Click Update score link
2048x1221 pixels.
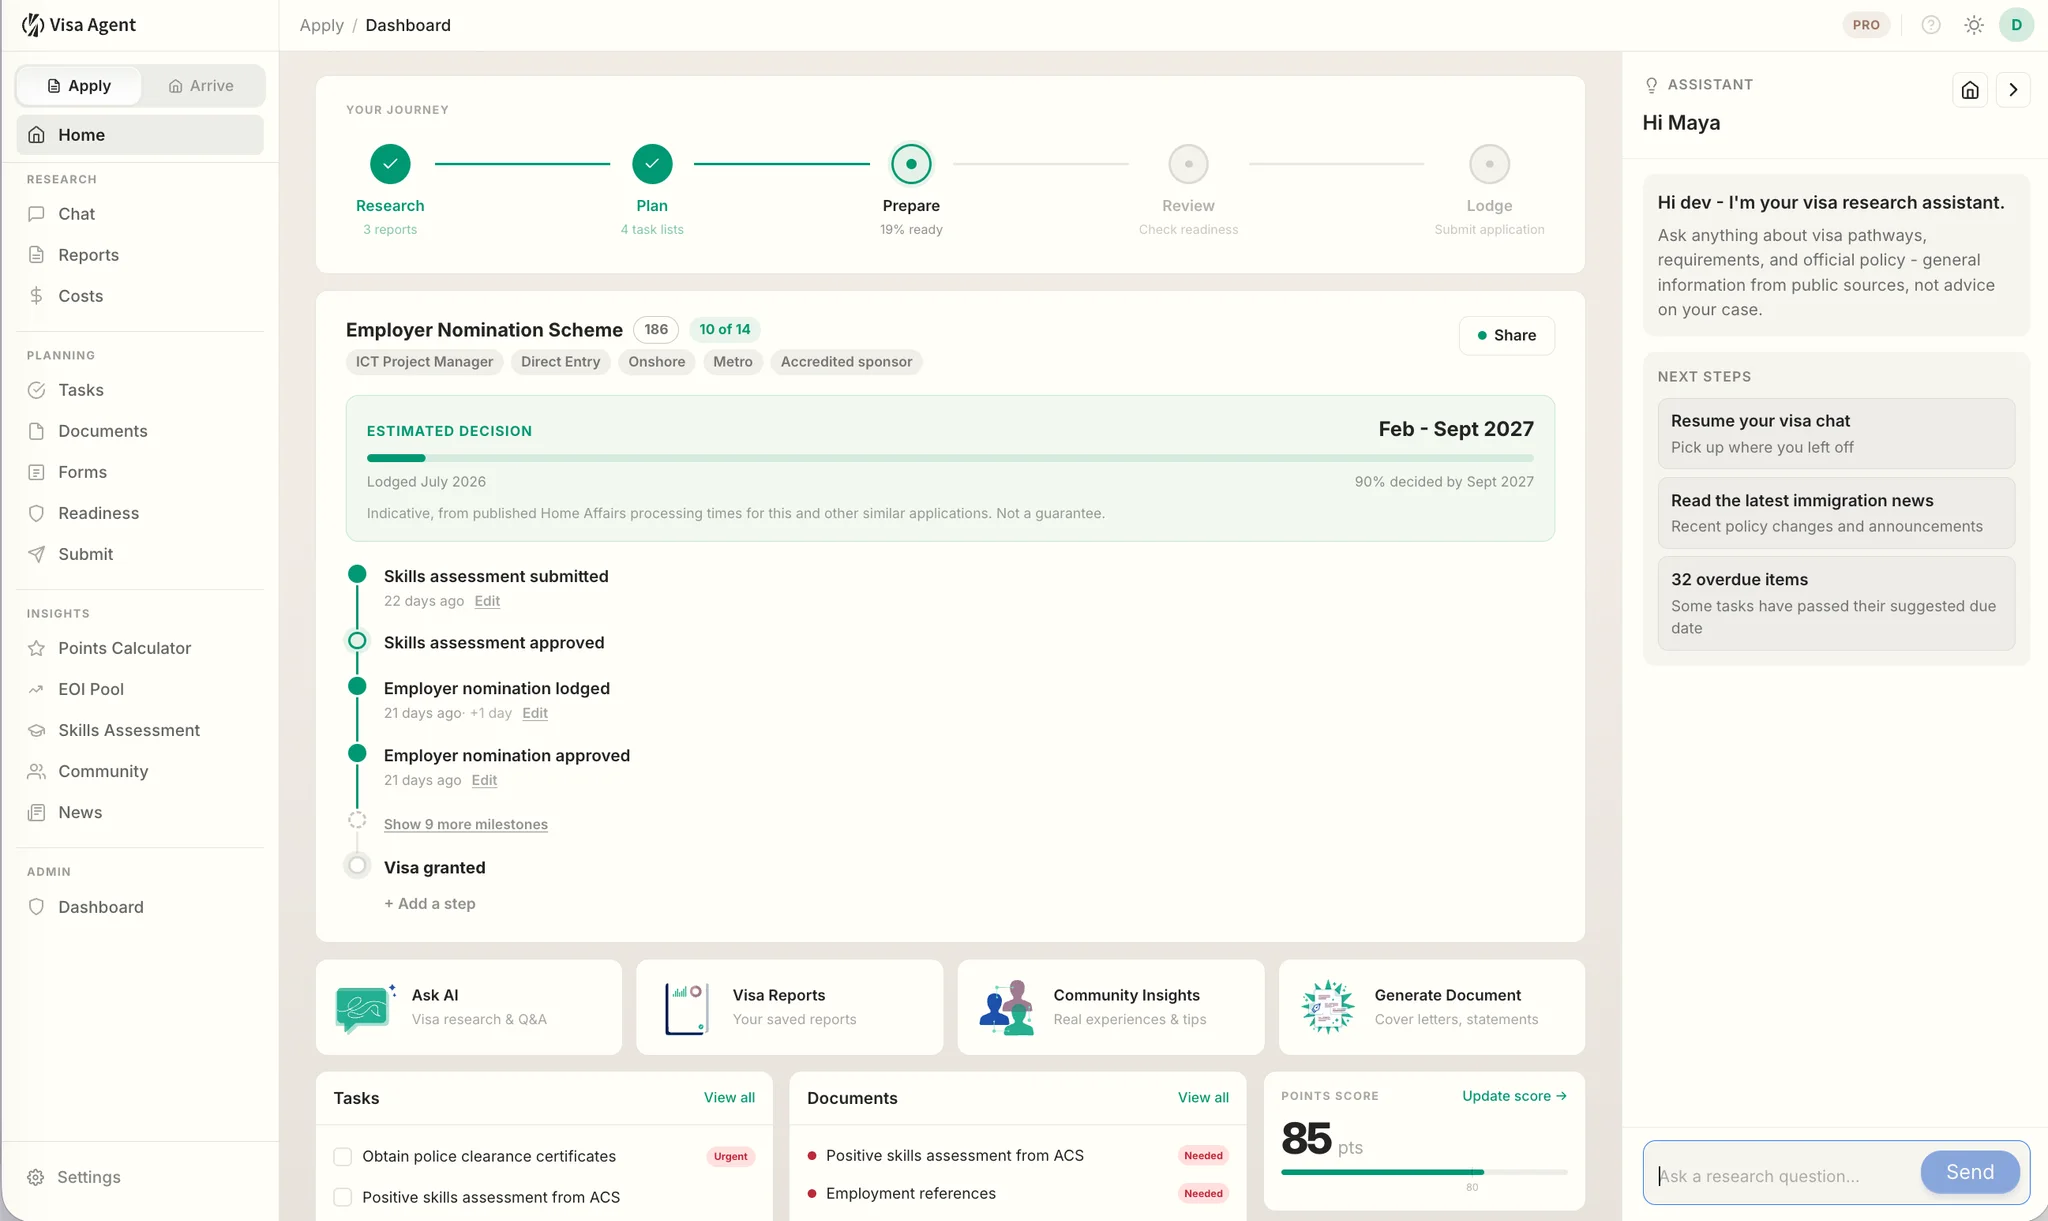(1514, 1096)
